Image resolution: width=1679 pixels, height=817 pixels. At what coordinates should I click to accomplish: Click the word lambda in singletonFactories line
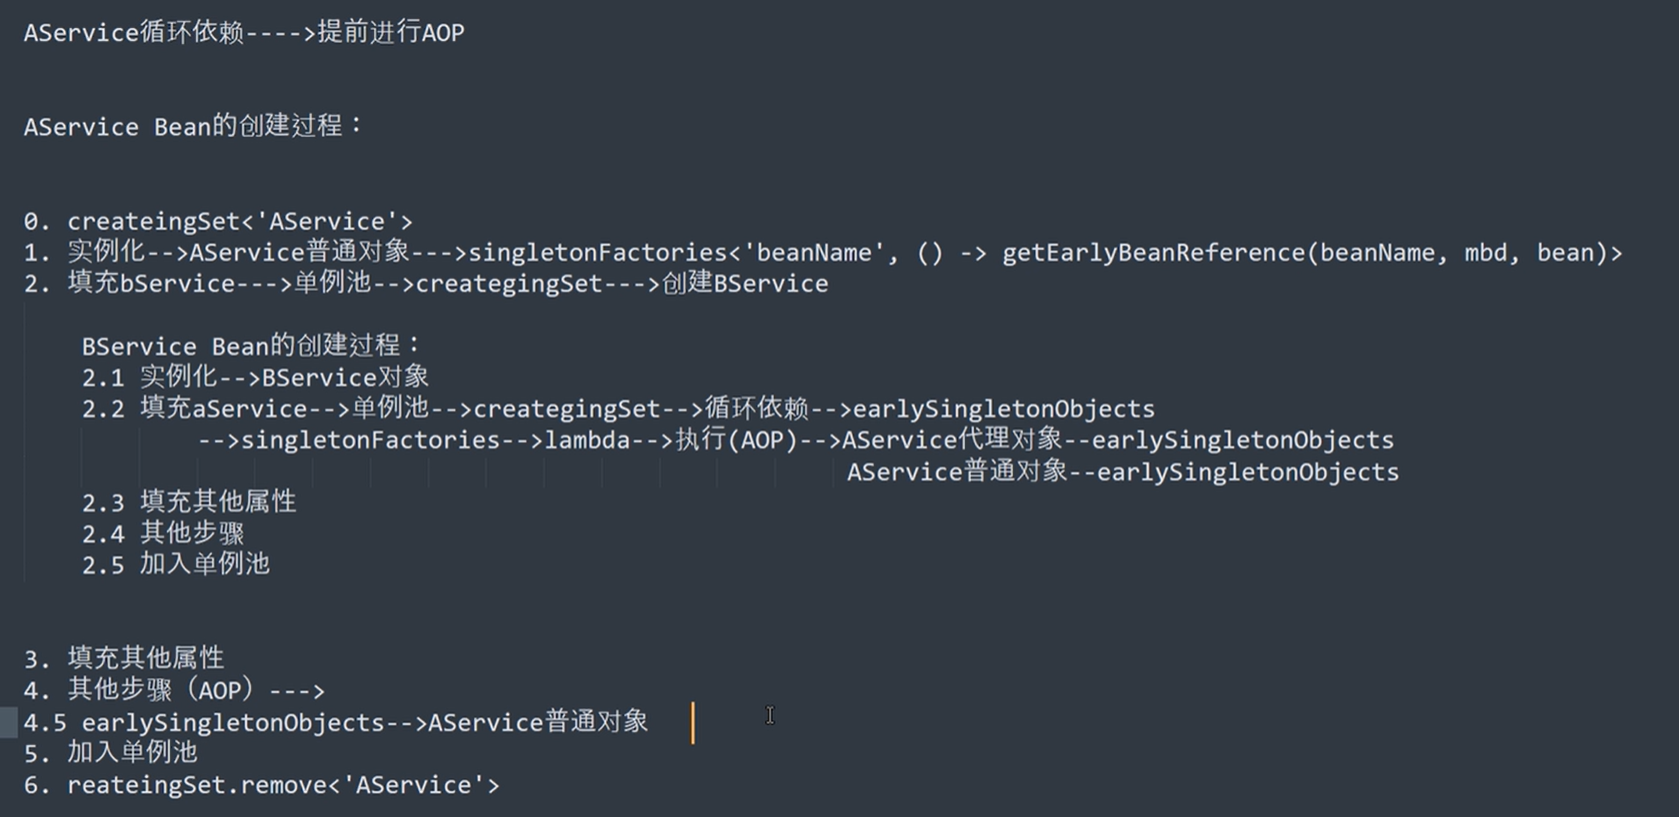tap(587, 440)
